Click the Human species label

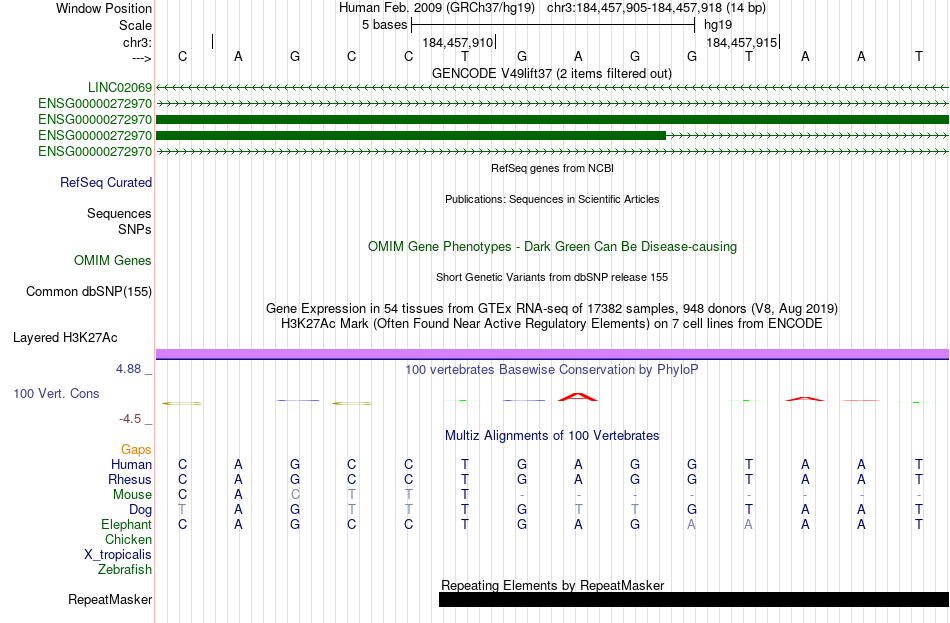pos(131,464)
